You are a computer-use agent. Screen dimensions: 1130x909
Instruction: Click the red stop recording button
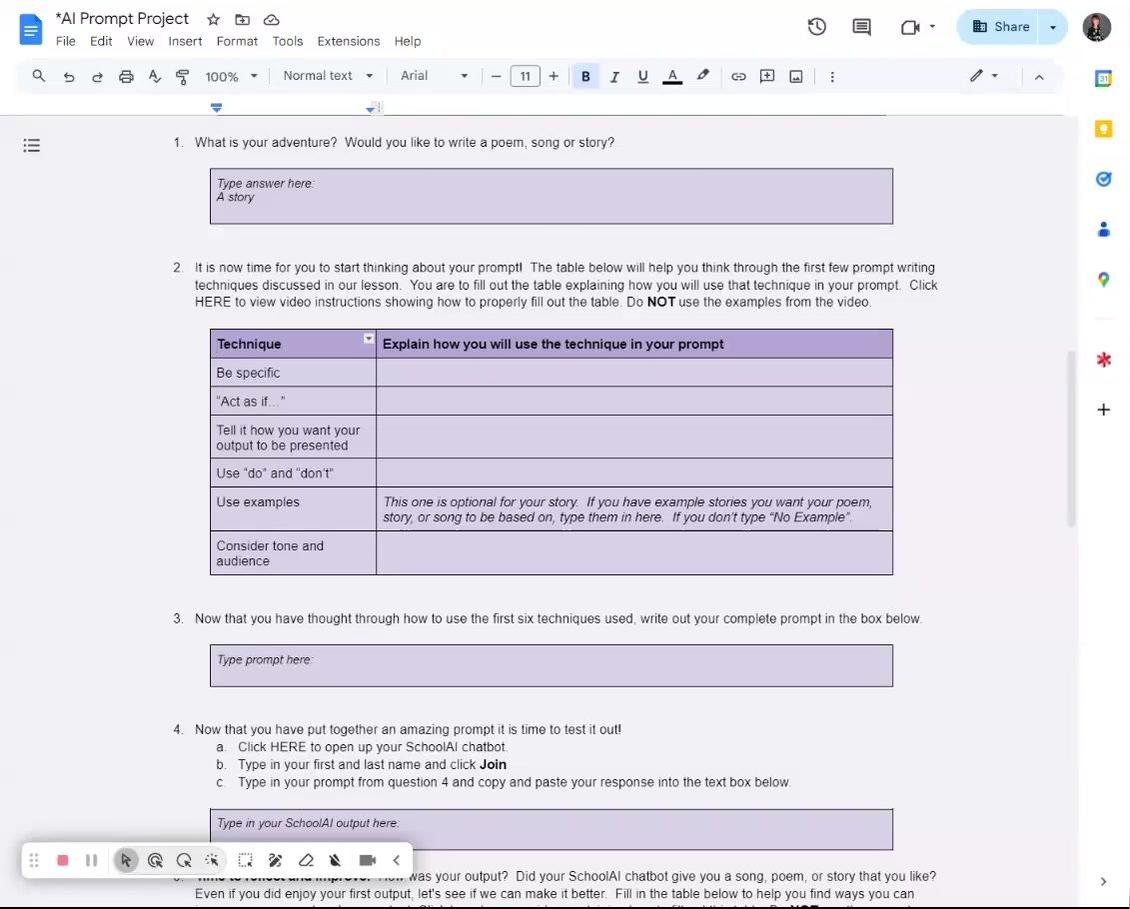pyautogui.click(x=62, y=860)
